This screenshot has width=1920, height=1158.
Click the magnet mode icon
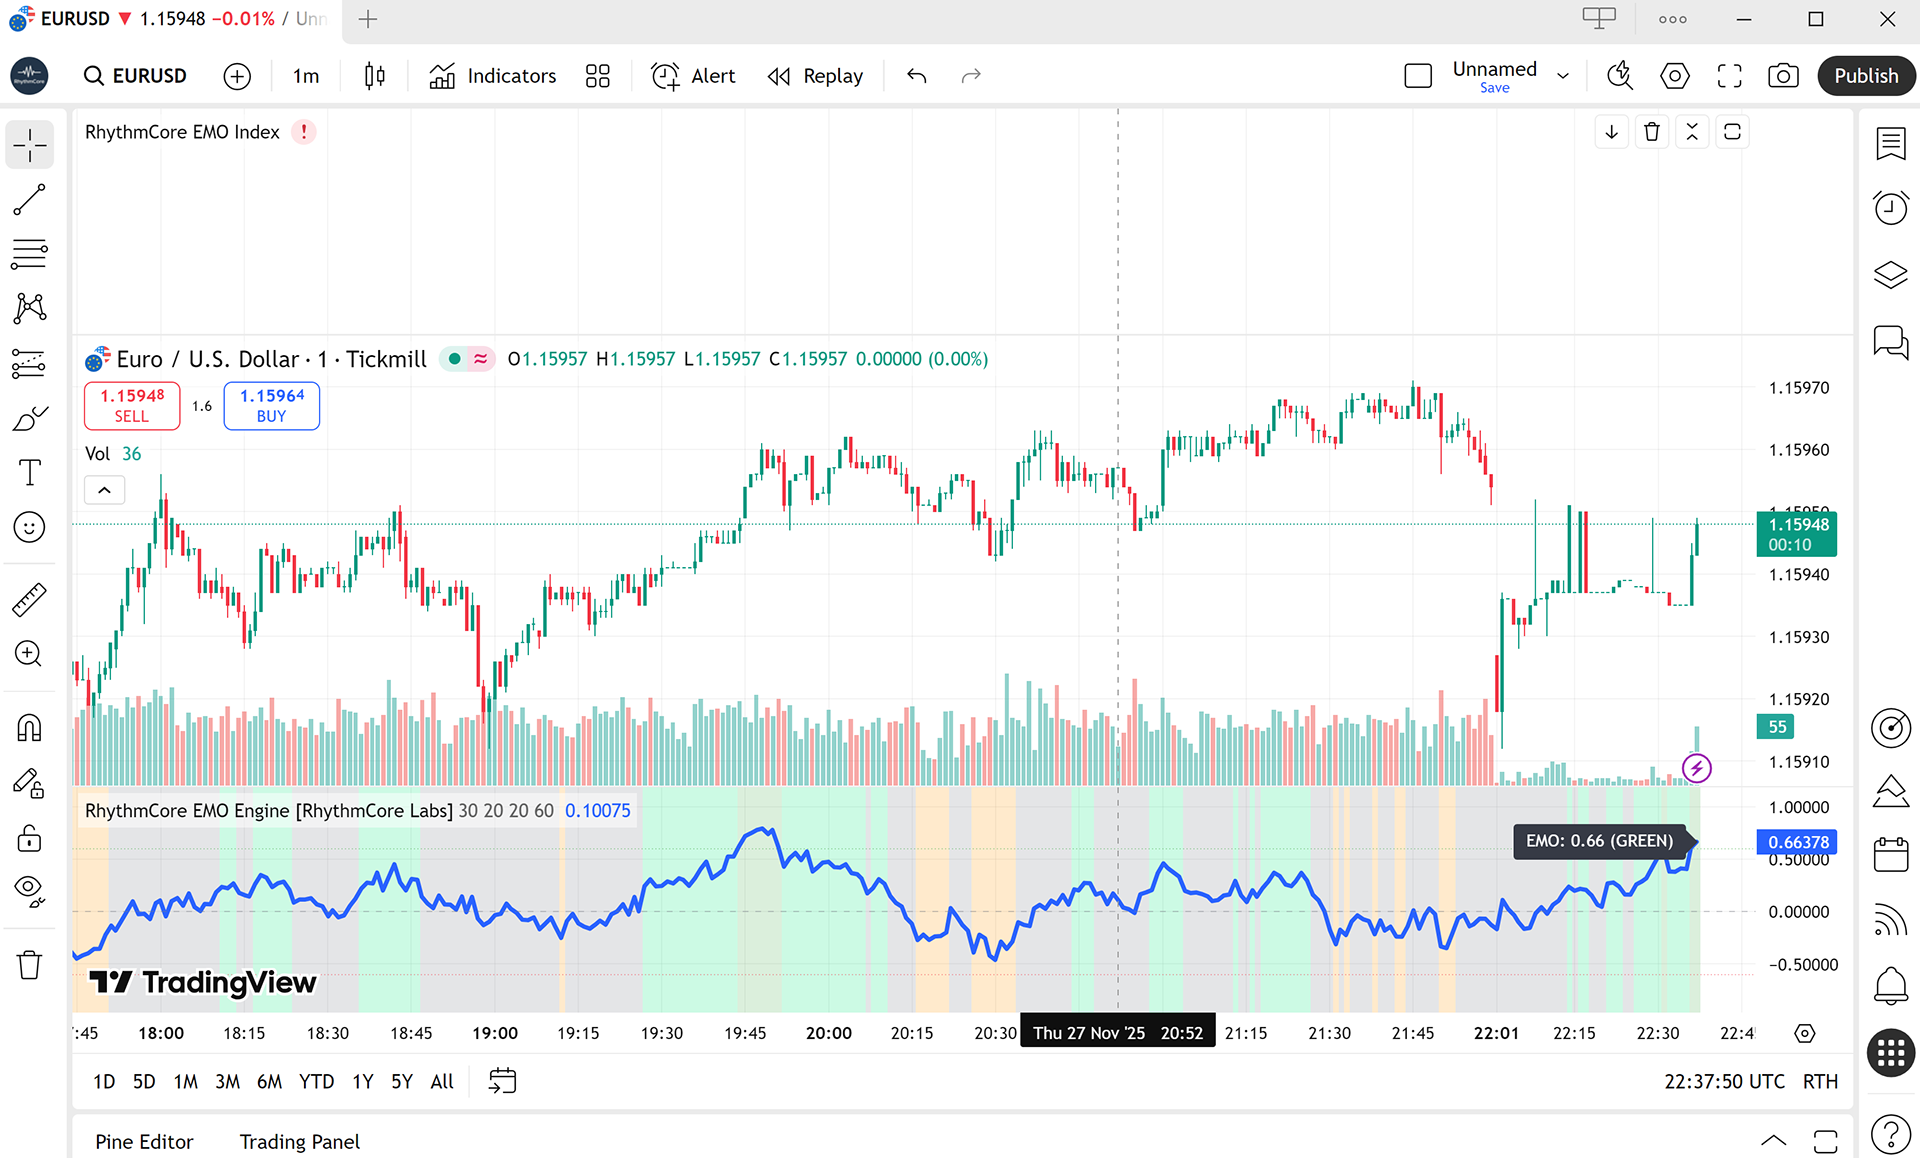click(29, 727)
